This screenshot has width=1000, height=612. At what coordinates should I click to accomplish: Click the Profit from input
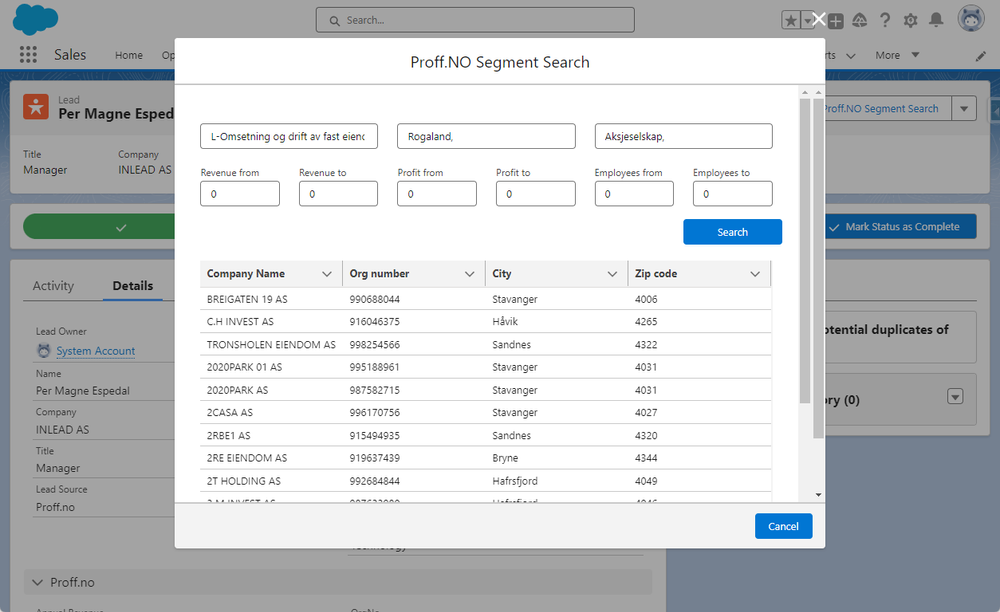pyautogui.click(x=437, y=194)
